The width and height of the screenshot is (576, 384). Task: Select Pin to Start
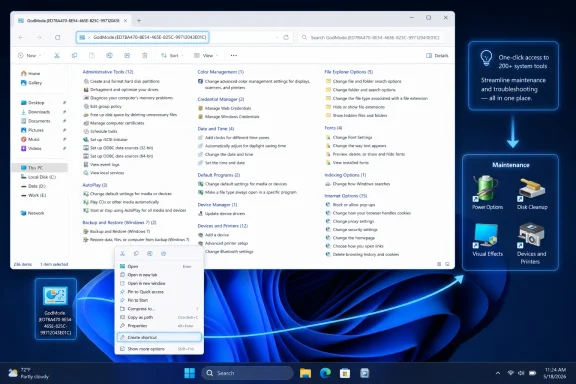[x=159, y=300]
